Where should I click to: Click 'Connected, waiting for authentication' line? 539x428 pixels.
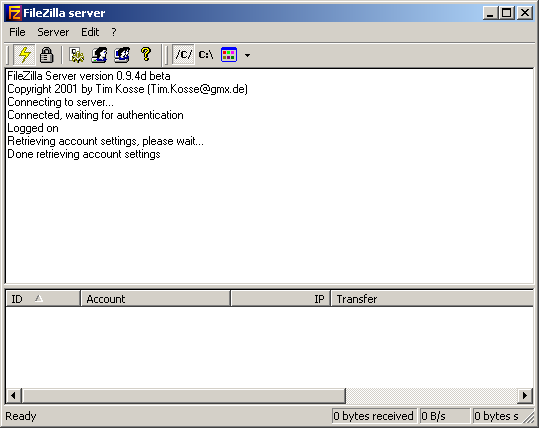click(95, 115)
